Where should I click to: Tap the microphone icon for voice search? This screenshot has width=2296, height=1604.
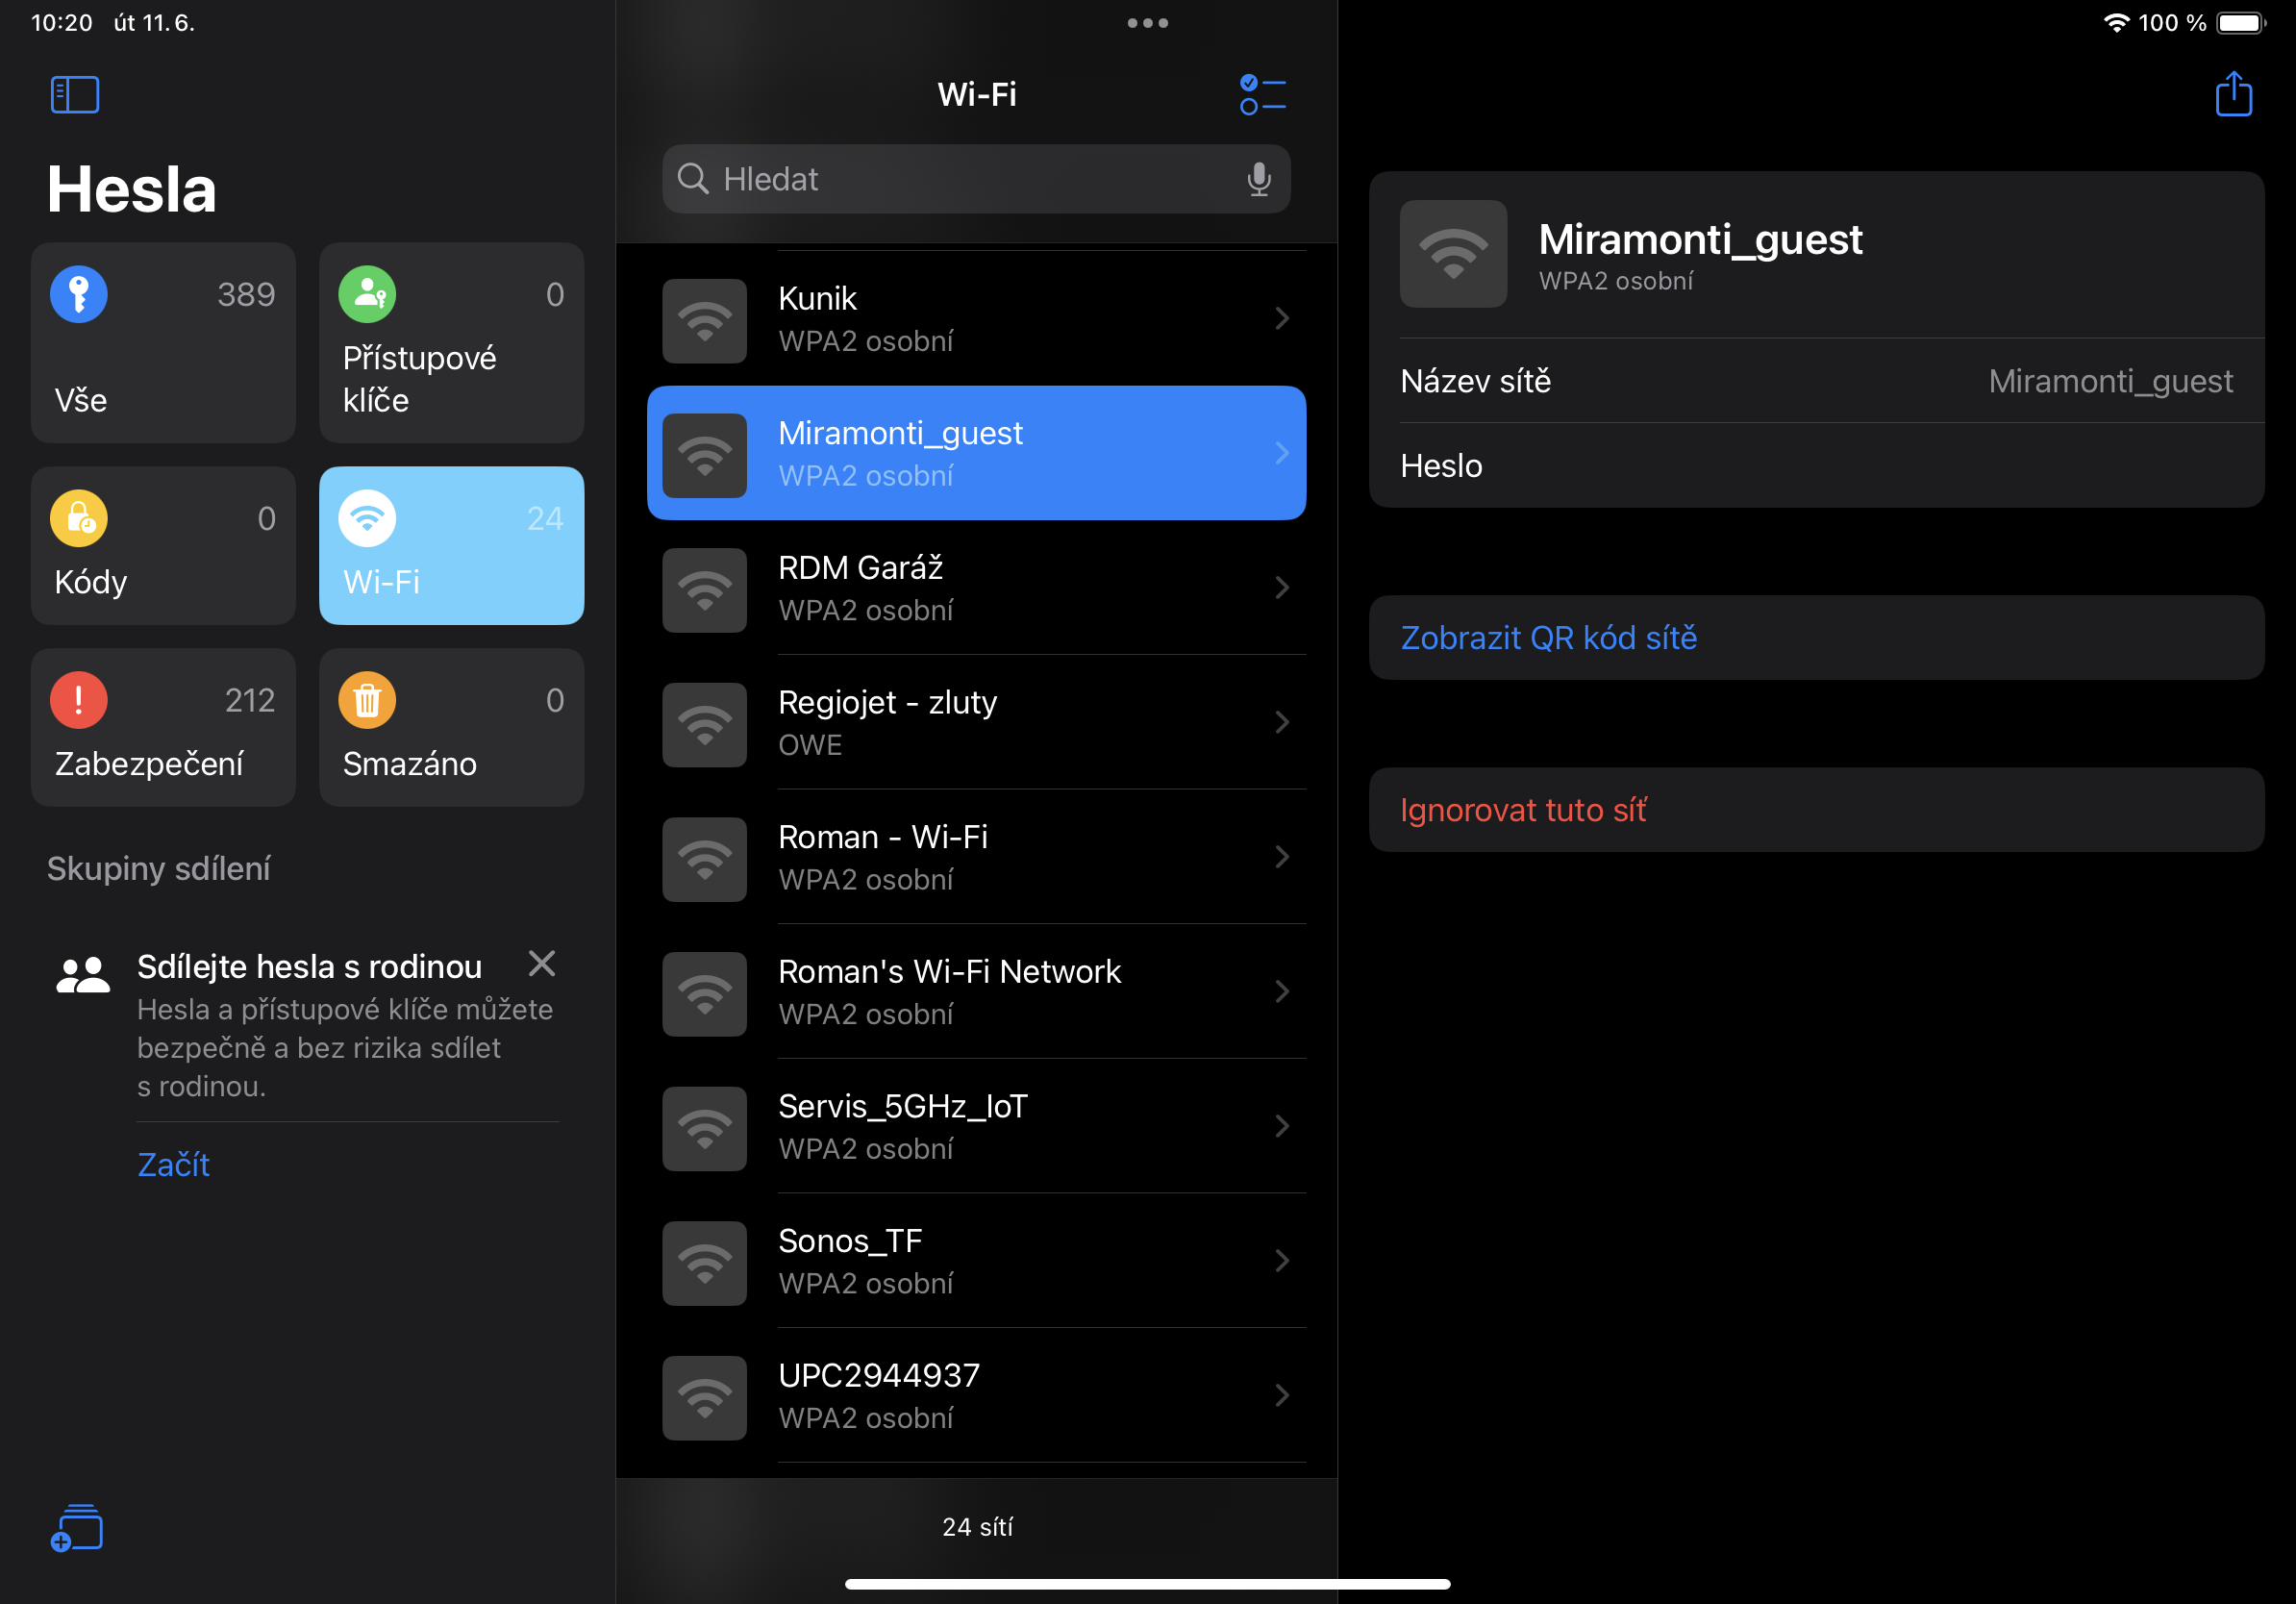tap(1259, 179)
